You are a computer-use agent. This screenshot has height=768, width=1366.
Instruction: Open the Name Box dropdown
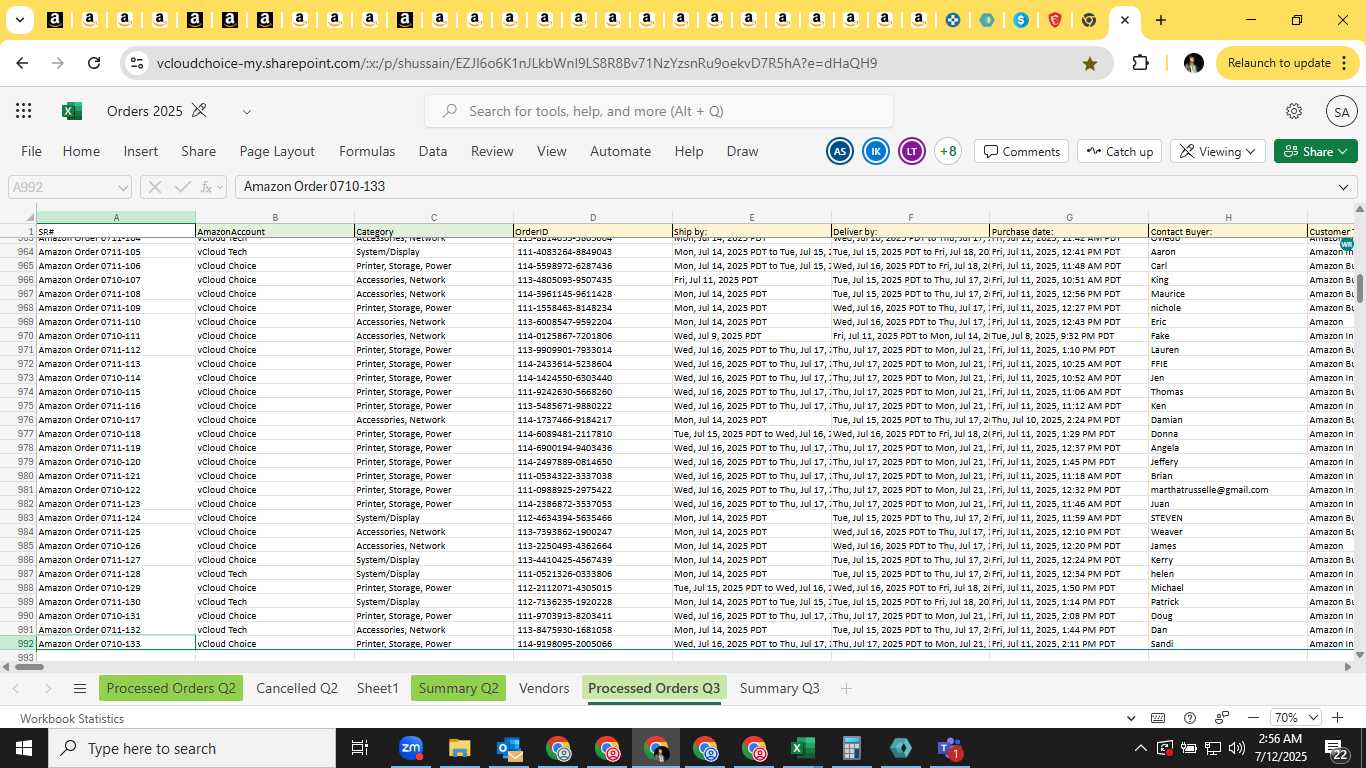(x=123, y=187)
